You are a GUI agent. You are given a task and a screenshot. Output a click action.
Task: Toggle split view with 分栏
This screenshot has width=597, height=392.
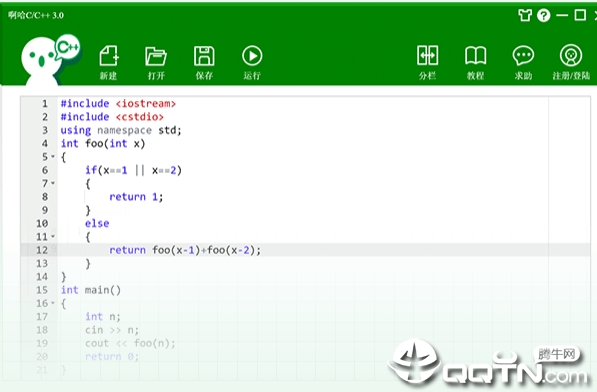click(x=427, y=63)
